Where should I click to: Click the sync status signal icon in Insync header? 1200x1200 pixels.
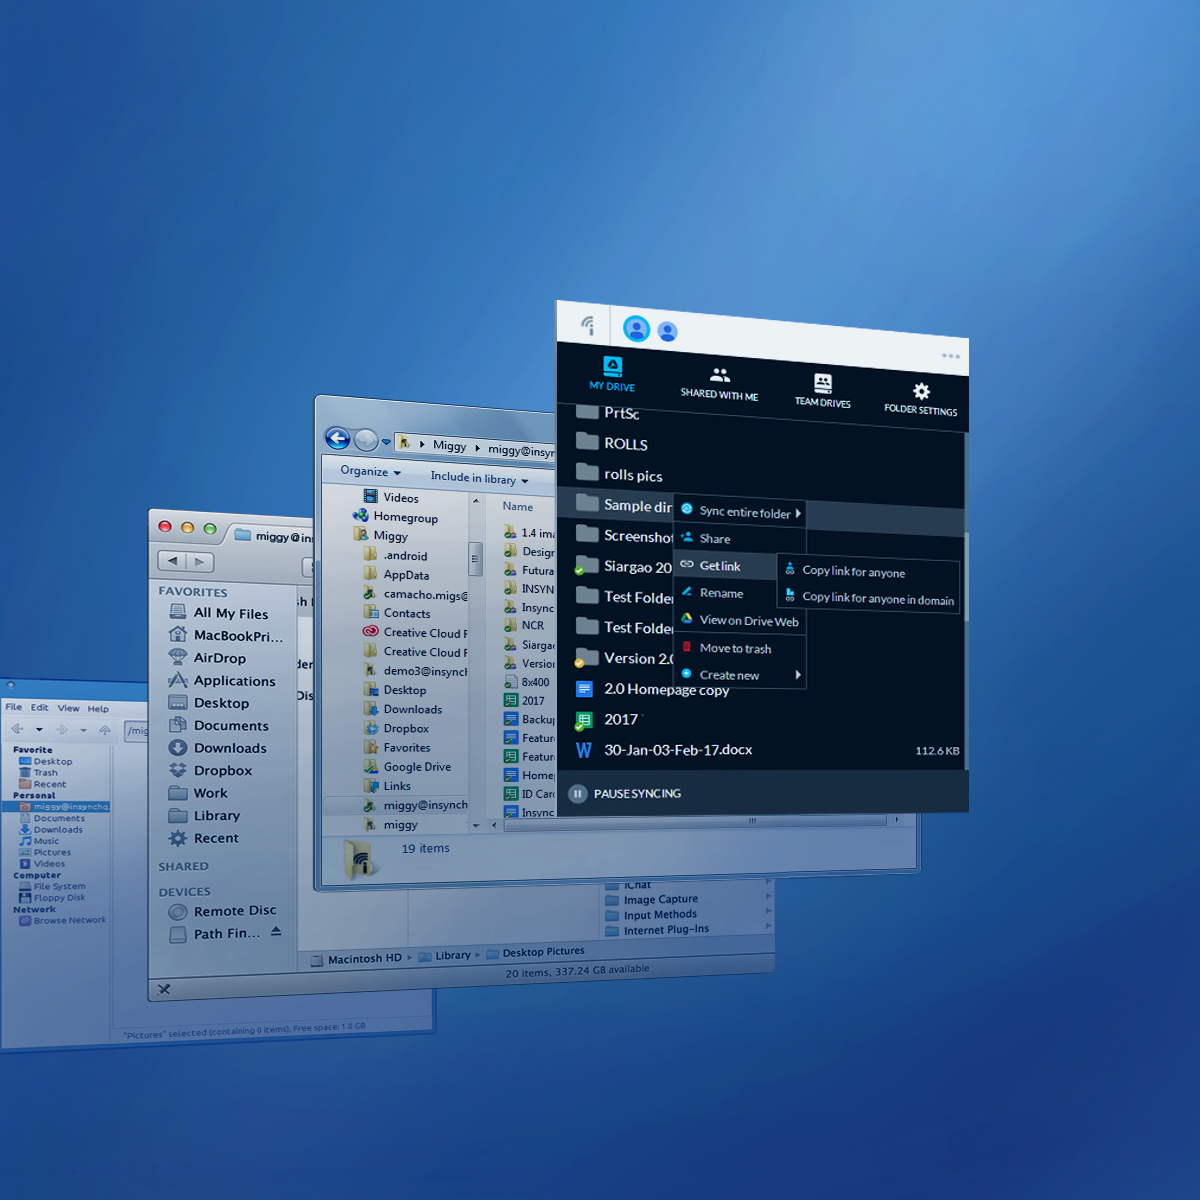coord(588,325)
